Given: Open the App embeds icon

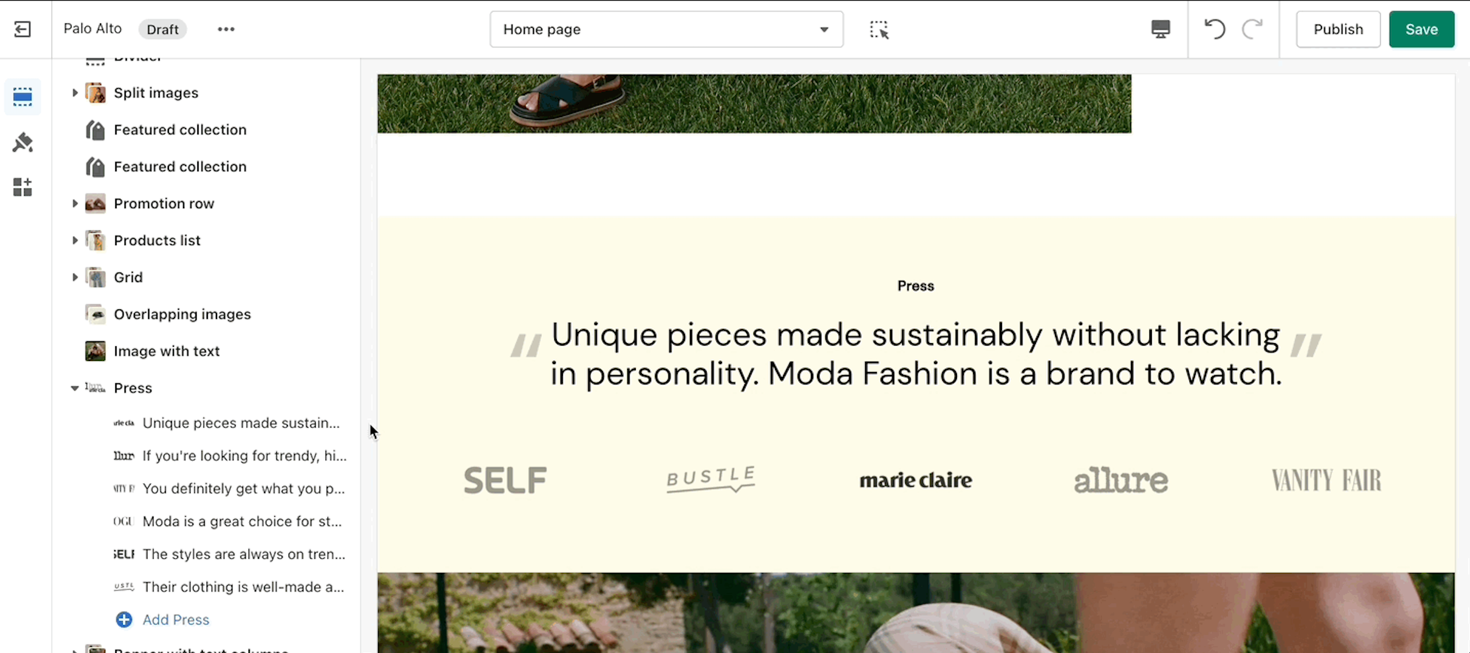Looking at the screenshot, I should 22,187.
